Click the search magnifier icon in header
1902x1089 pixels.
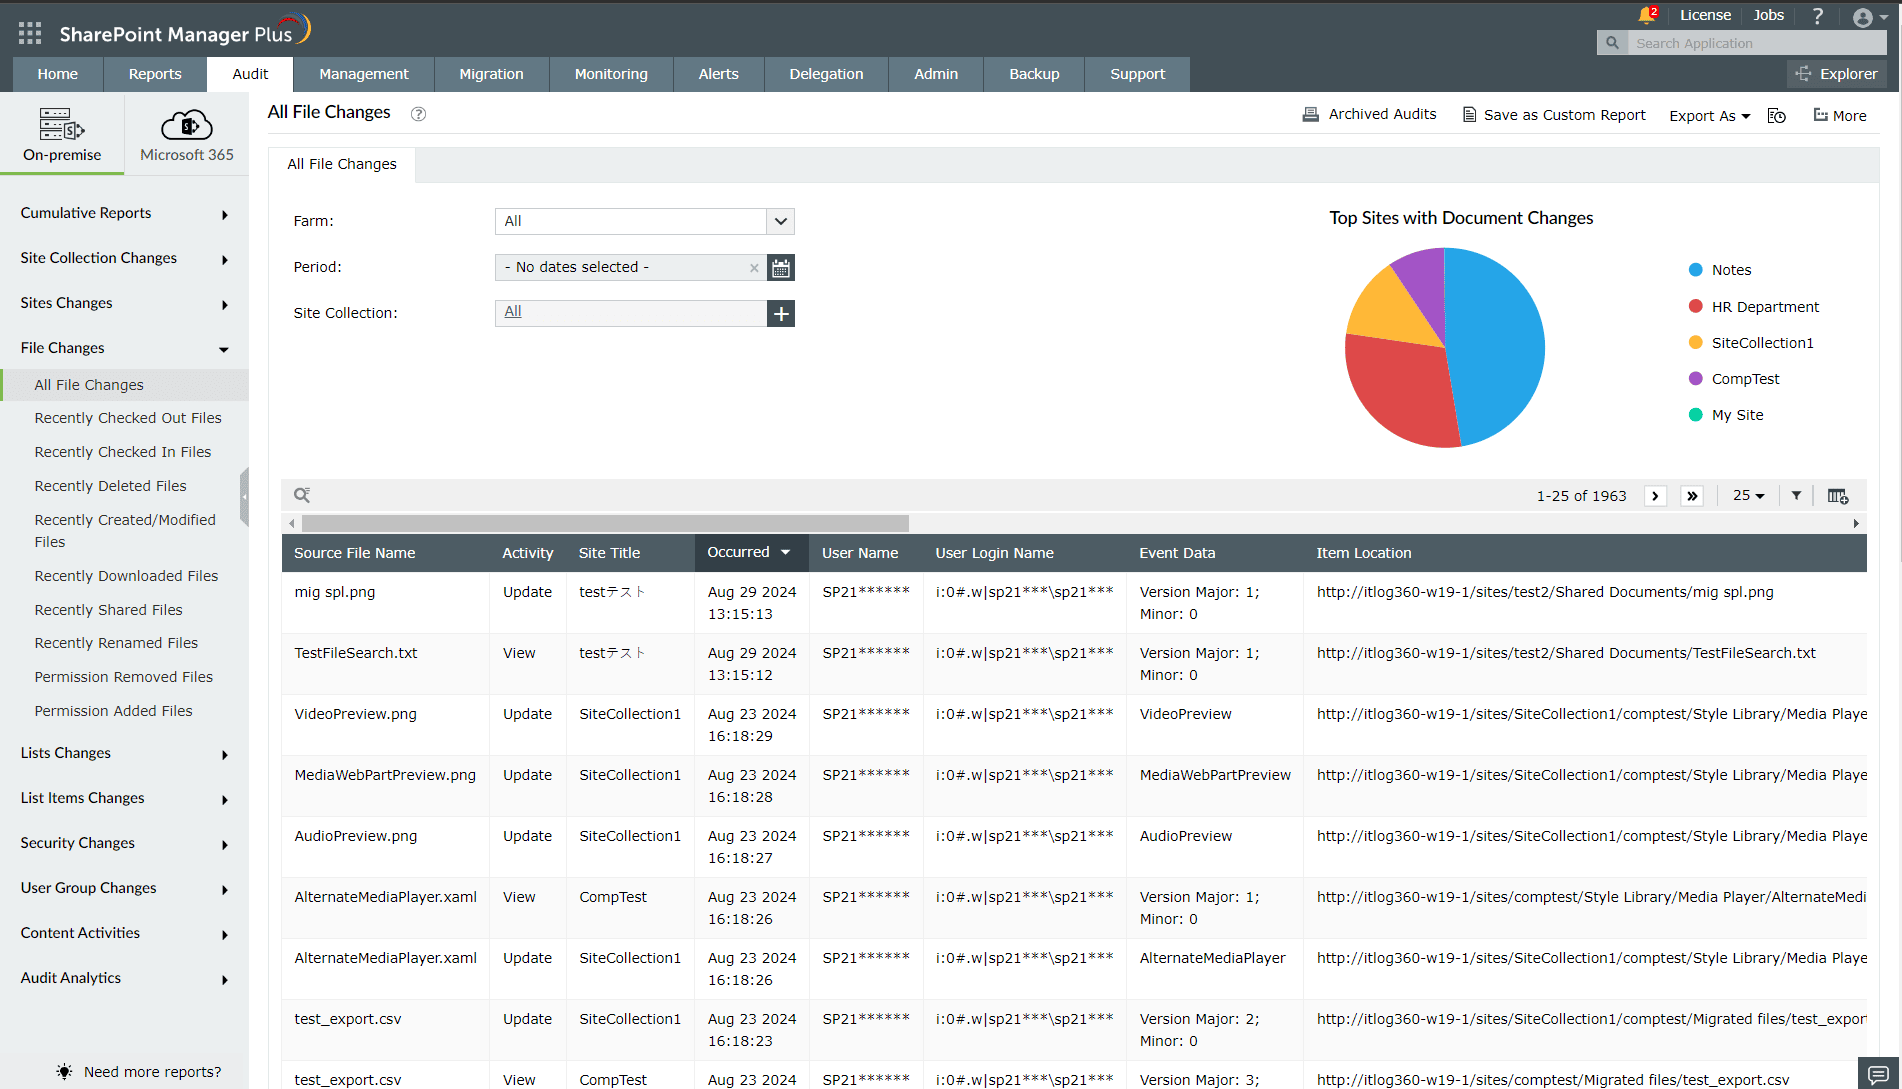pos(1612,43)
